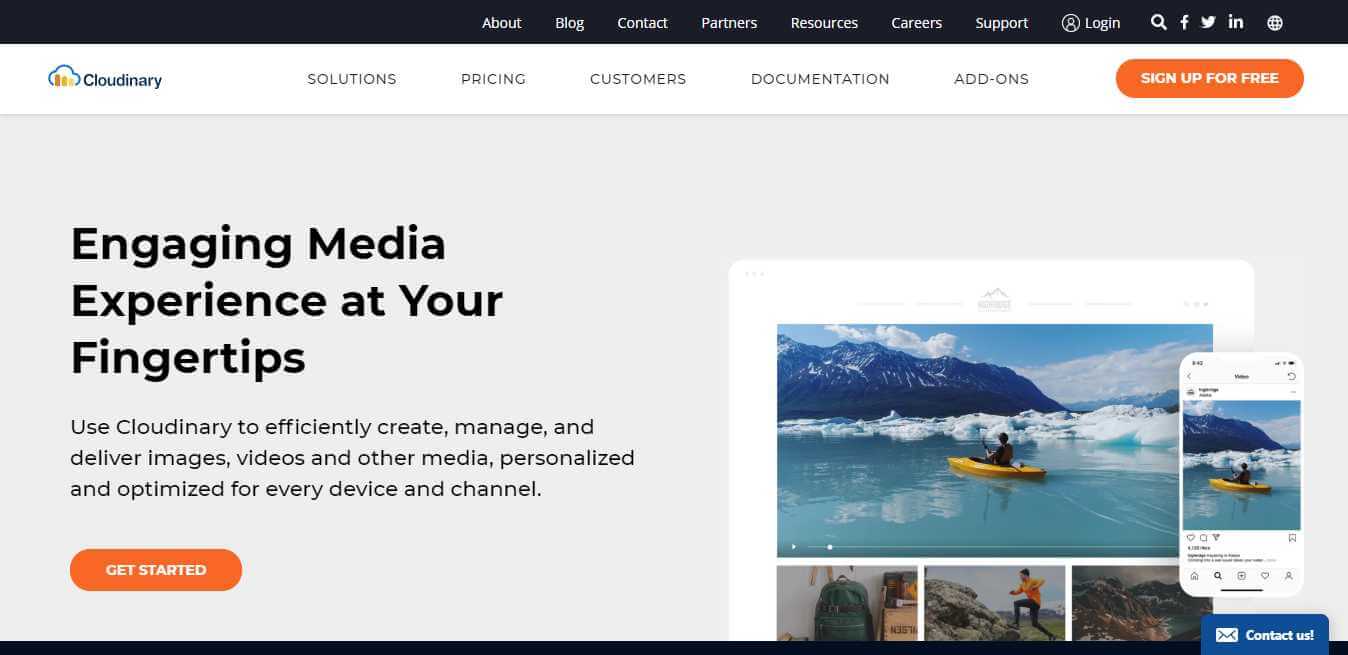
Task: Click the kayak image in phone mockup
Action: 1241,465
